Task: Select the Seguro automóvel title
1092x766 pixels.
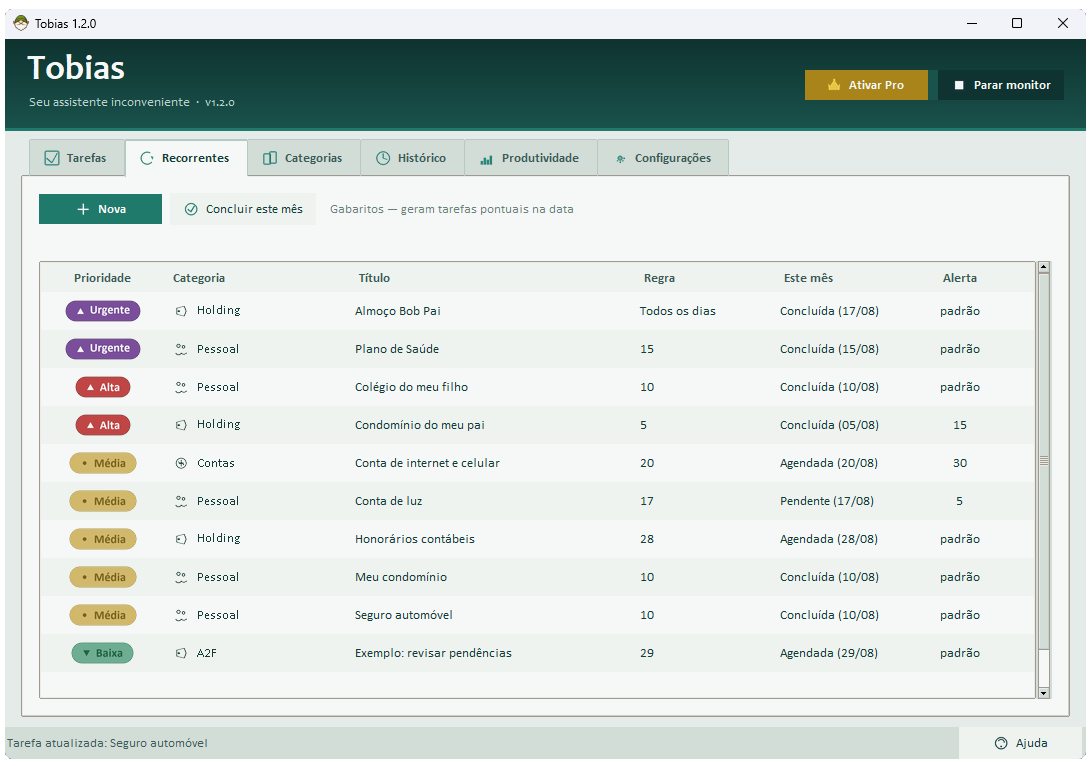Action: [x=404, y=615]
